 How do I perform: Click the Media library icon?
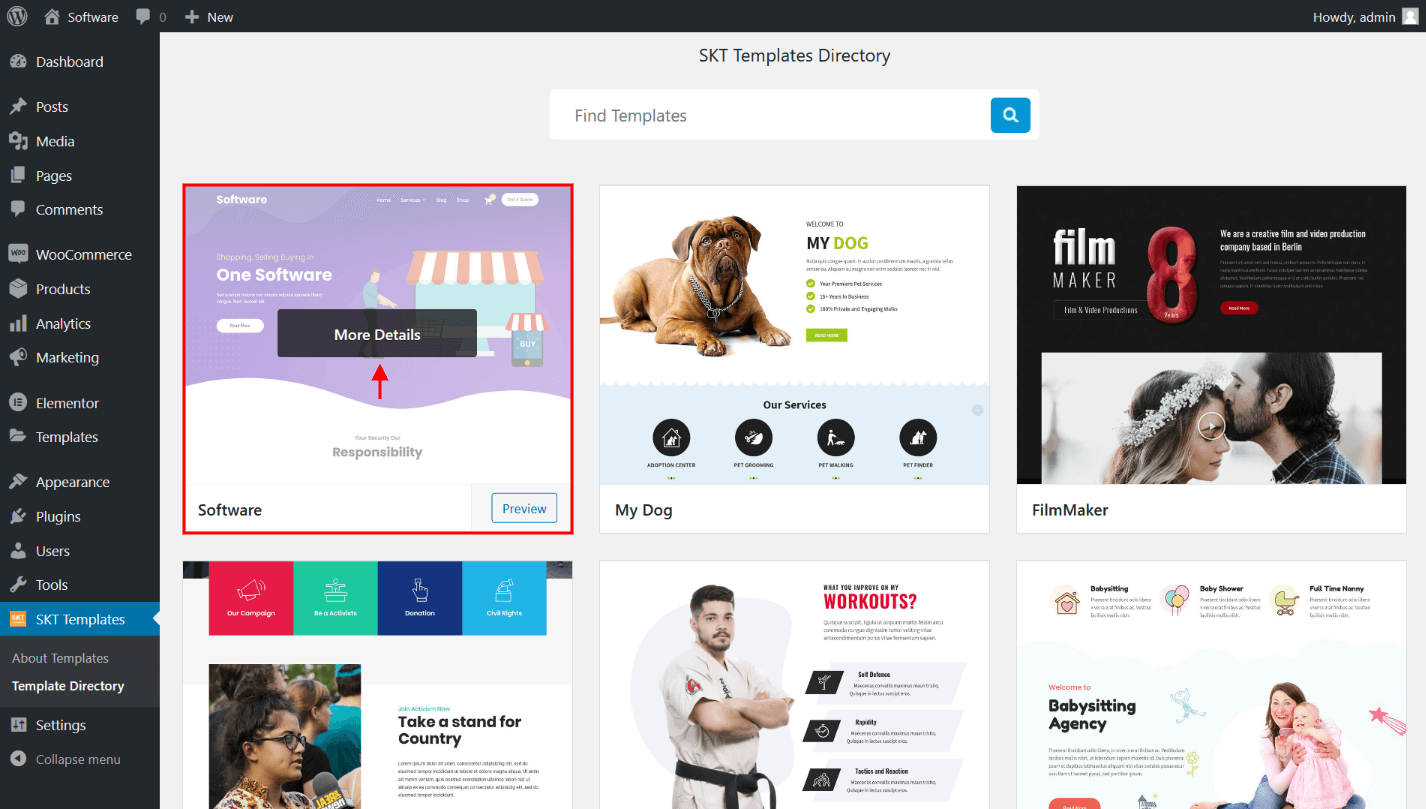(x=18, y=141)
